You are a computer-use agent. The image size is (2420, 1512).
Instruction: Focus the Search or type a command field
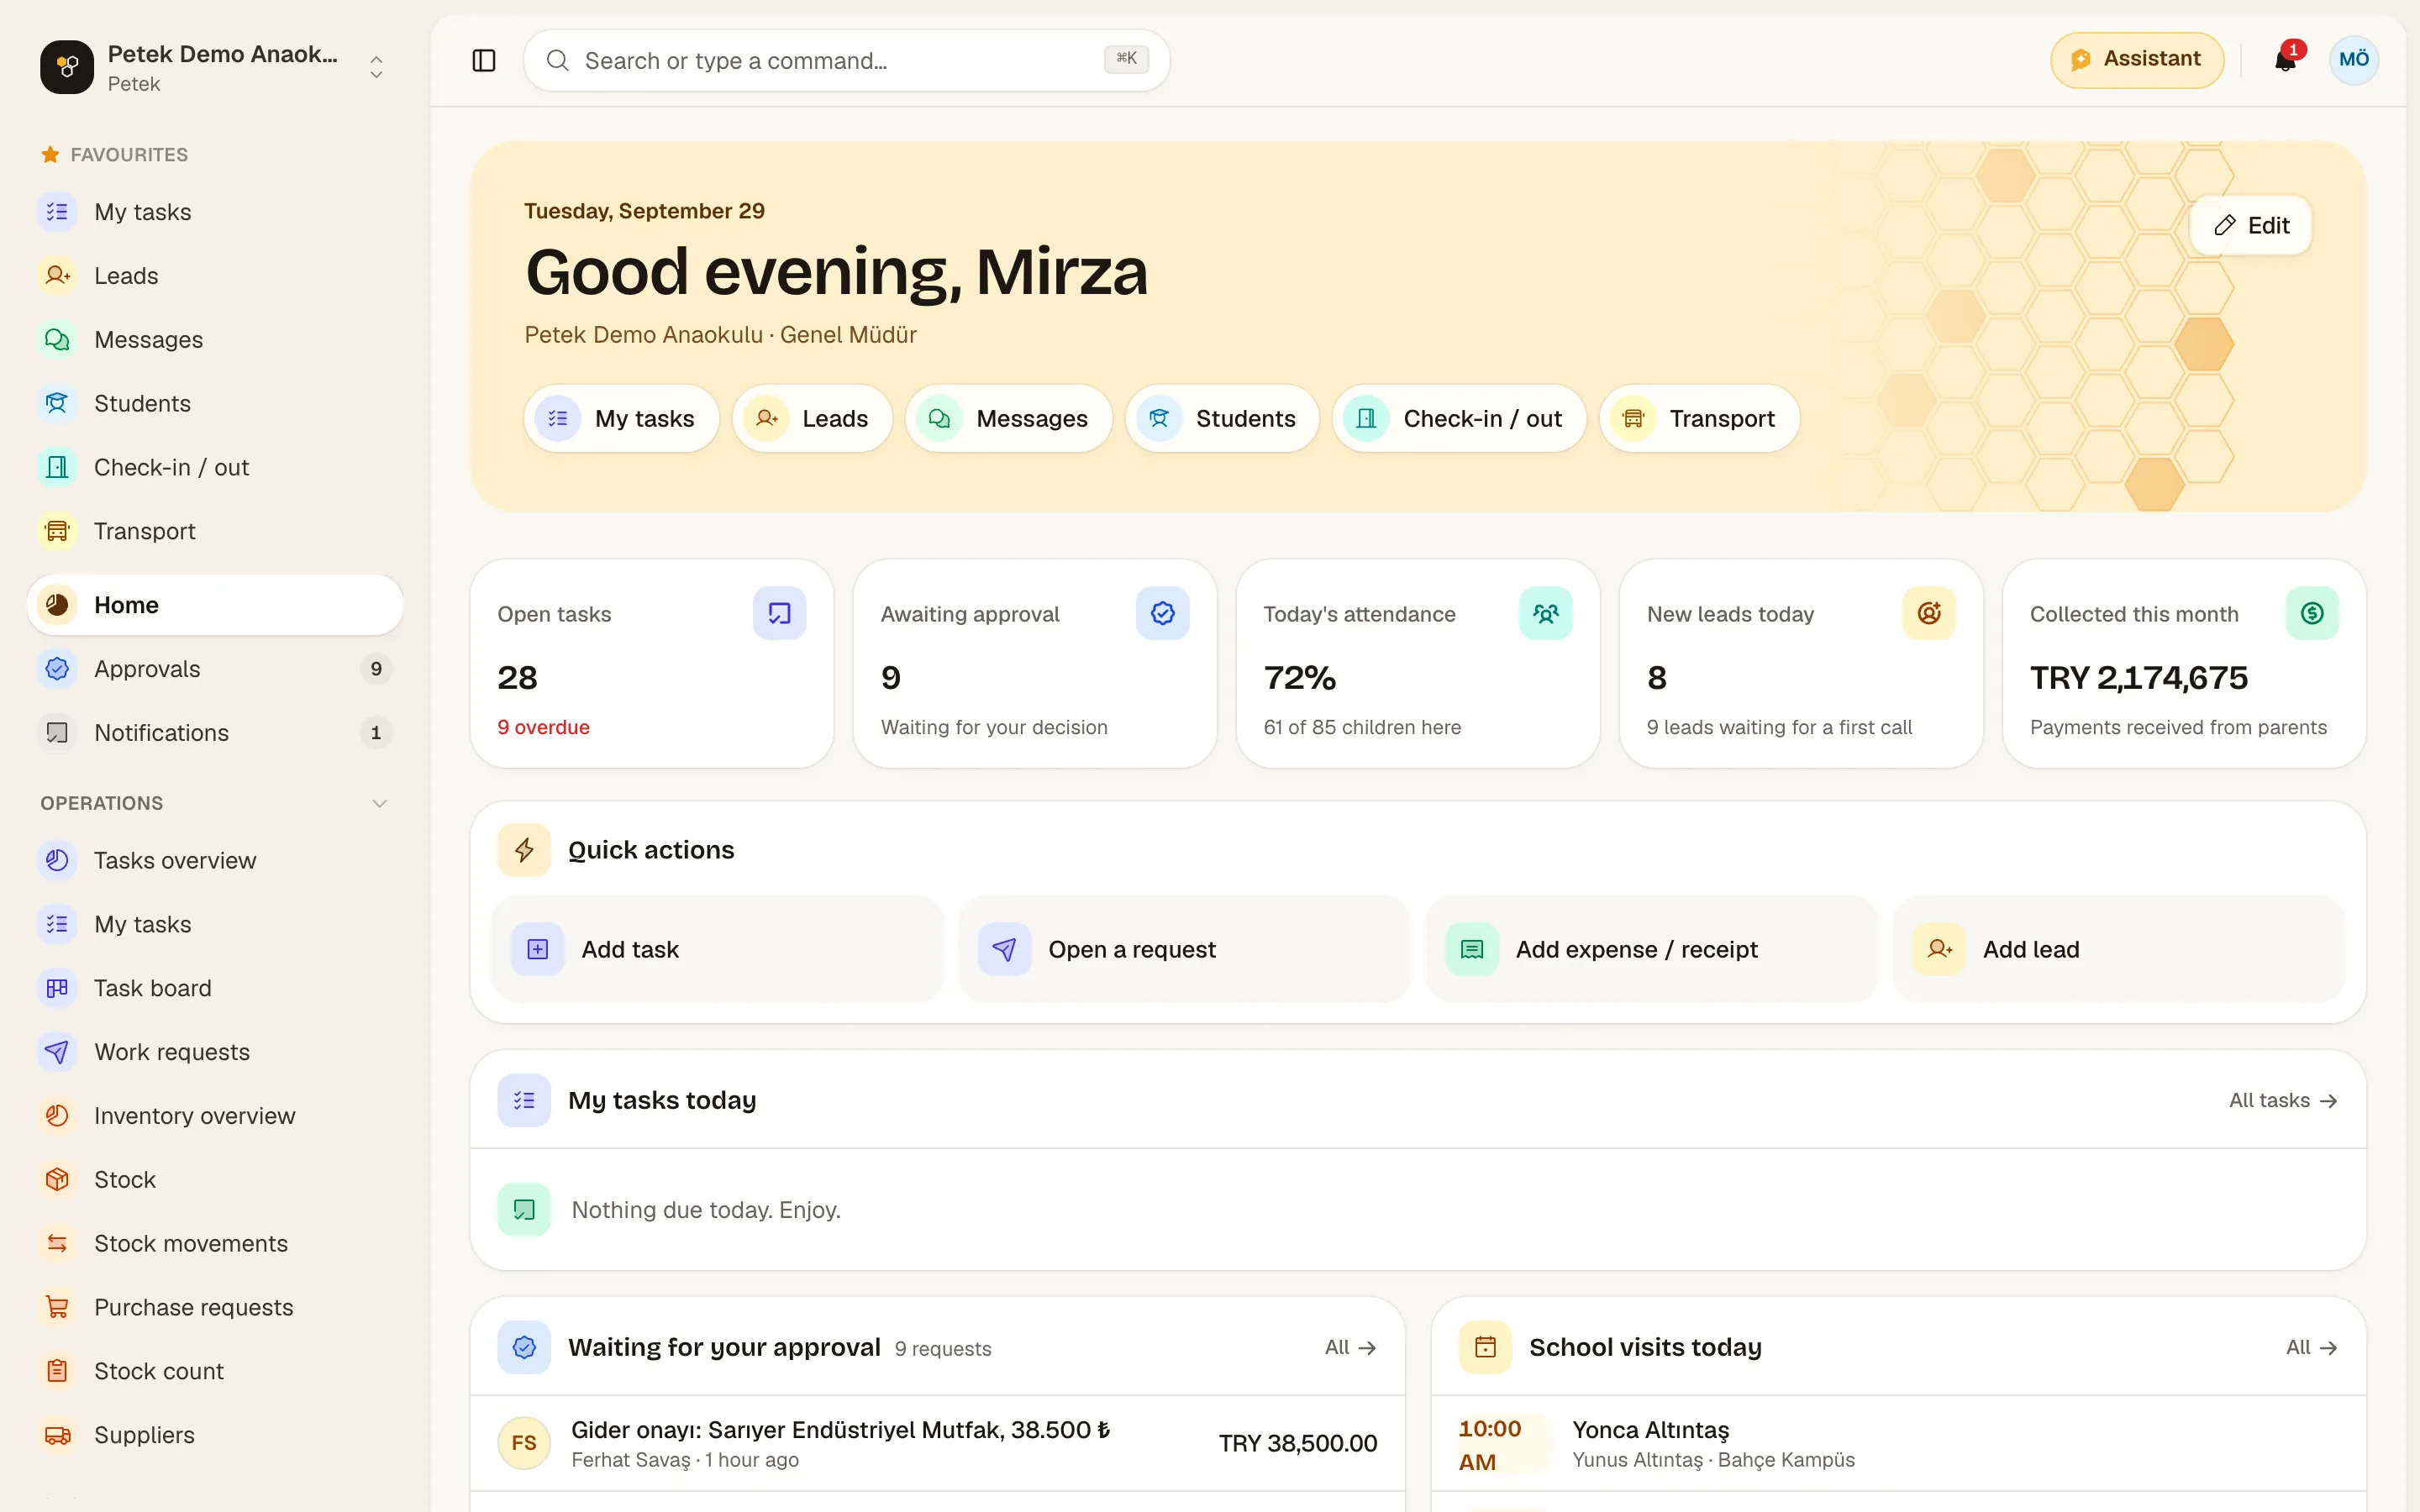846,61
